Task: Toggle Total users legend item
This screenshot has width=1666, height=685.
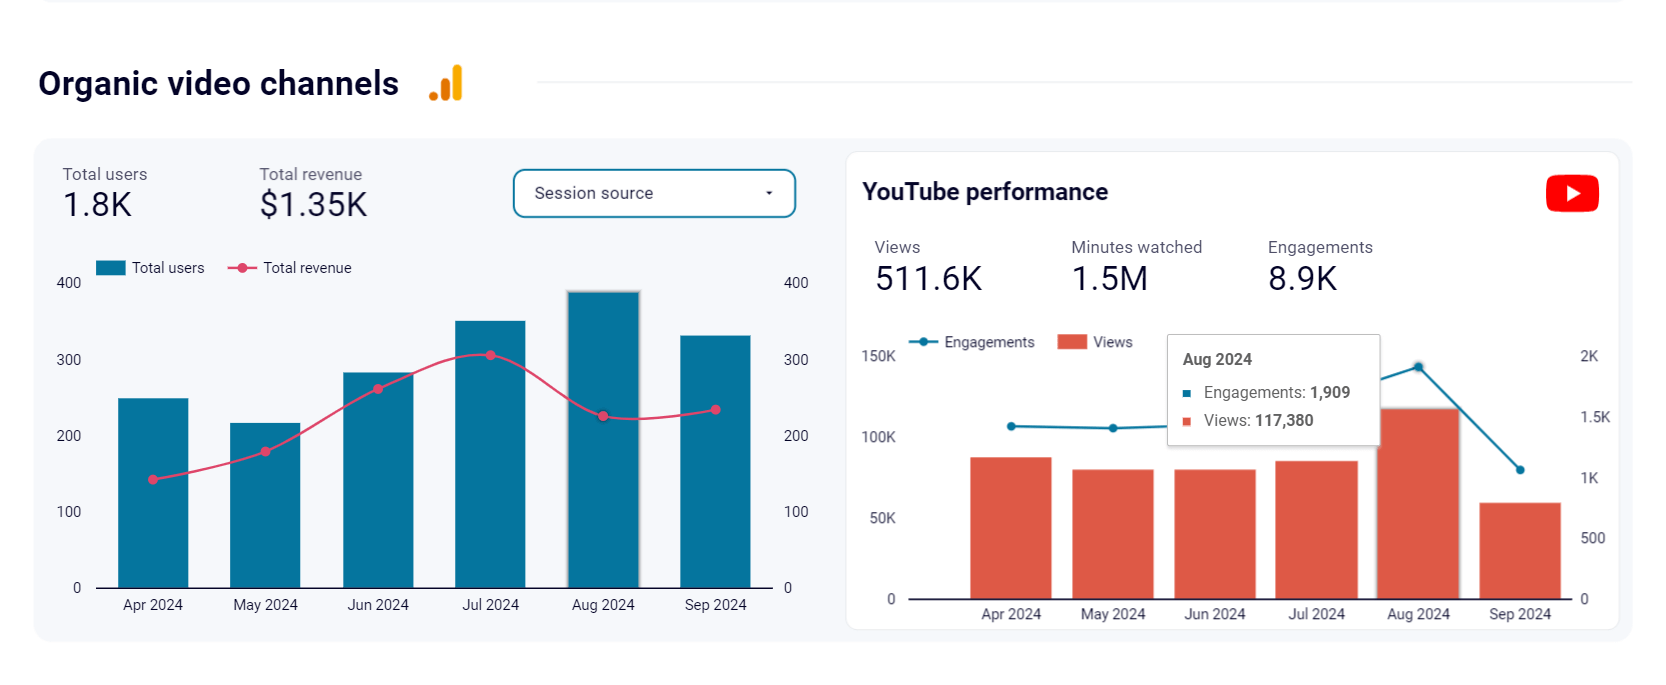Action: coord(150,268)
